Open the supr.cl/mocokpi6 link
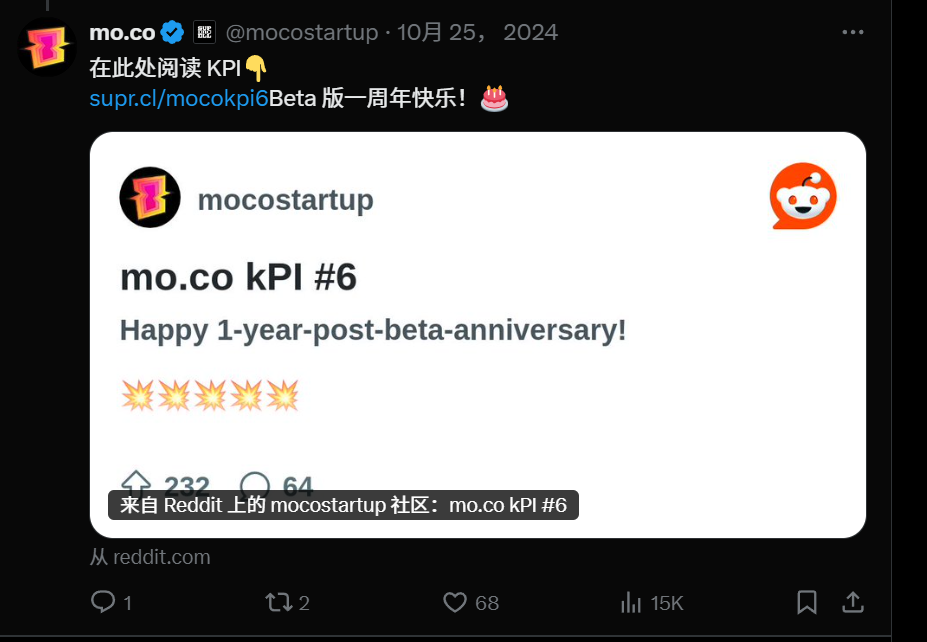 click(179, 98)
